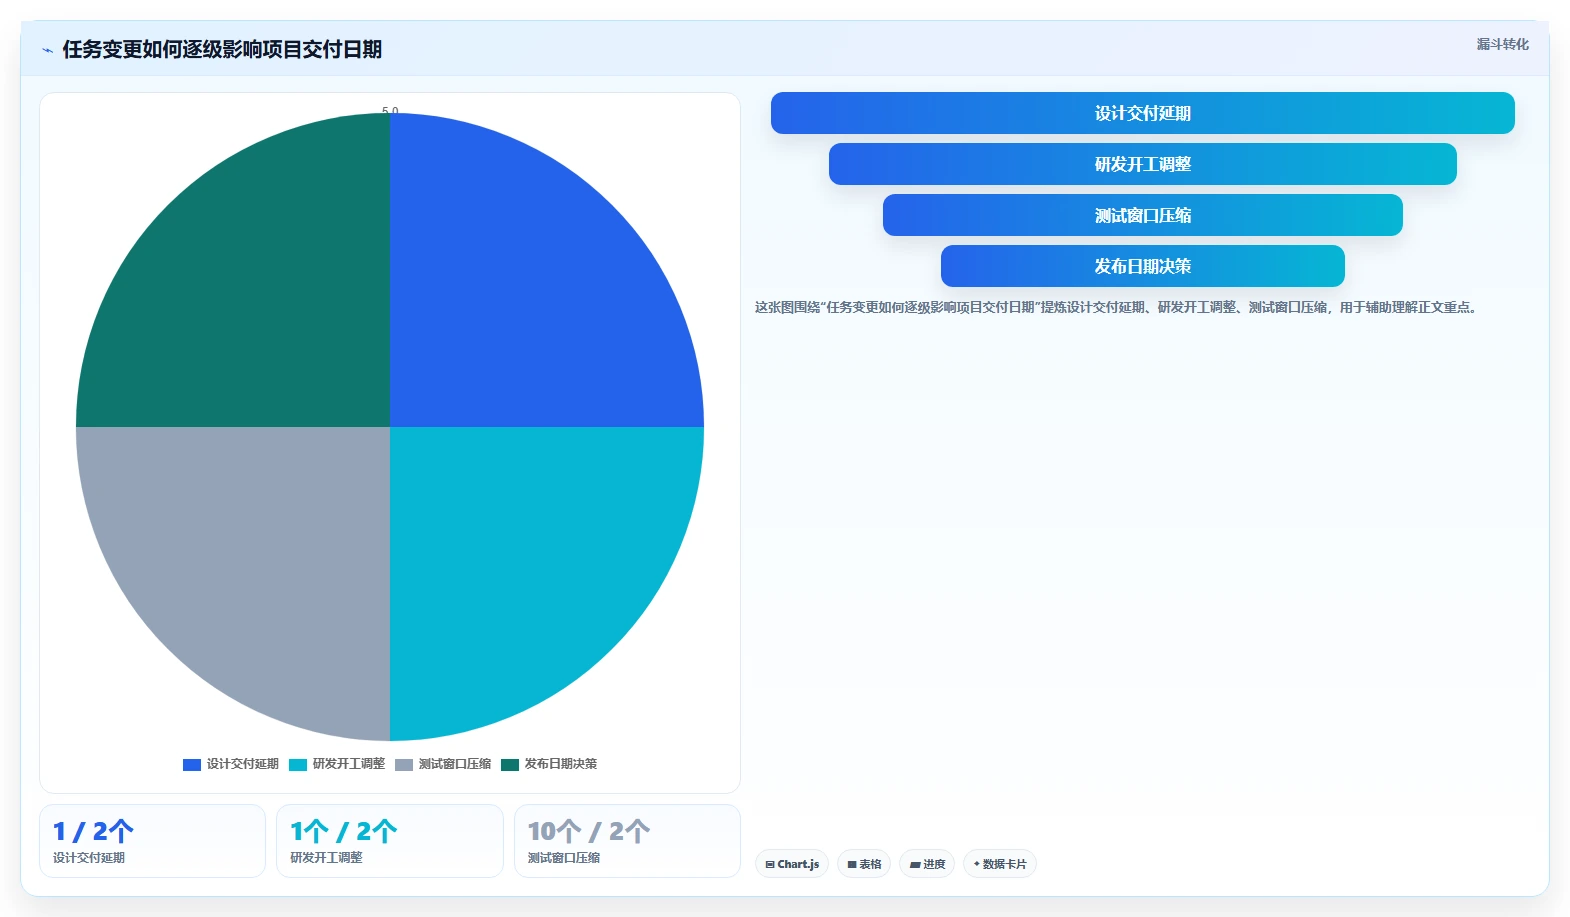Open the 1个 / 2个 研发开工调整 card
This screenshot has height=917, width=1570.
click(390, 841)
